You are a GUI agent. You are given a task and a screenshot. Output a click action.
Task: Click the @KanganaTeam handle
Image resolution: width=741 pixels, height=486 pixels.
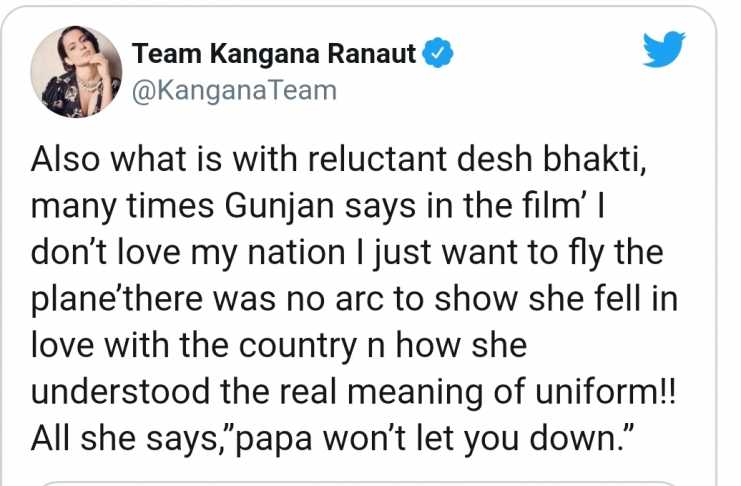tap(234, 90)
